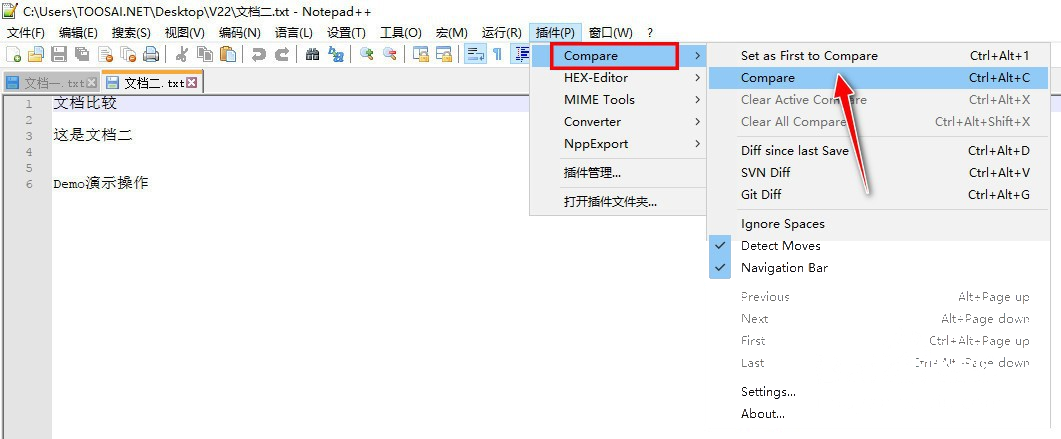Open the 运行(R) menu
This screenshot has height=439, width=1061.
point(501,32)
